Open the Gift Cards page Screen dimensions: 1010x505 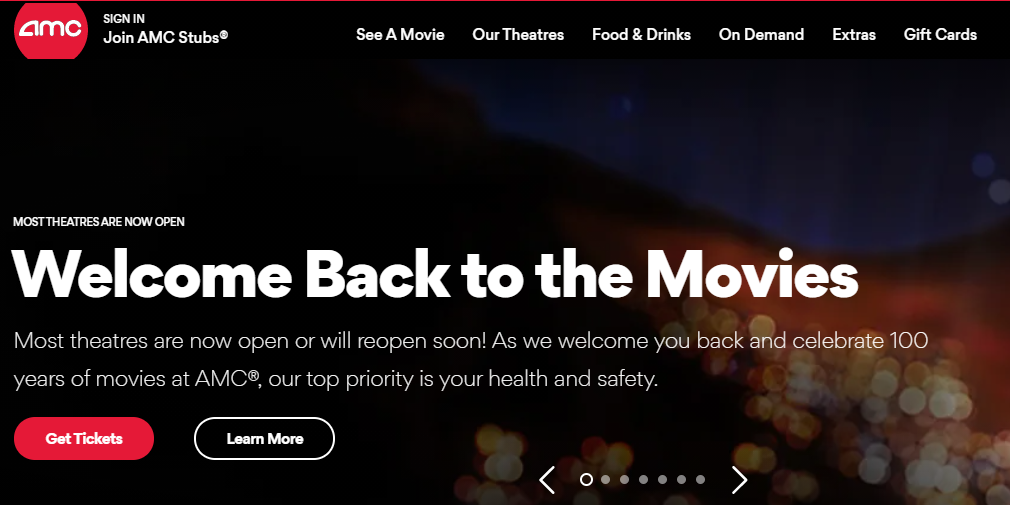(x=940, y=35)
